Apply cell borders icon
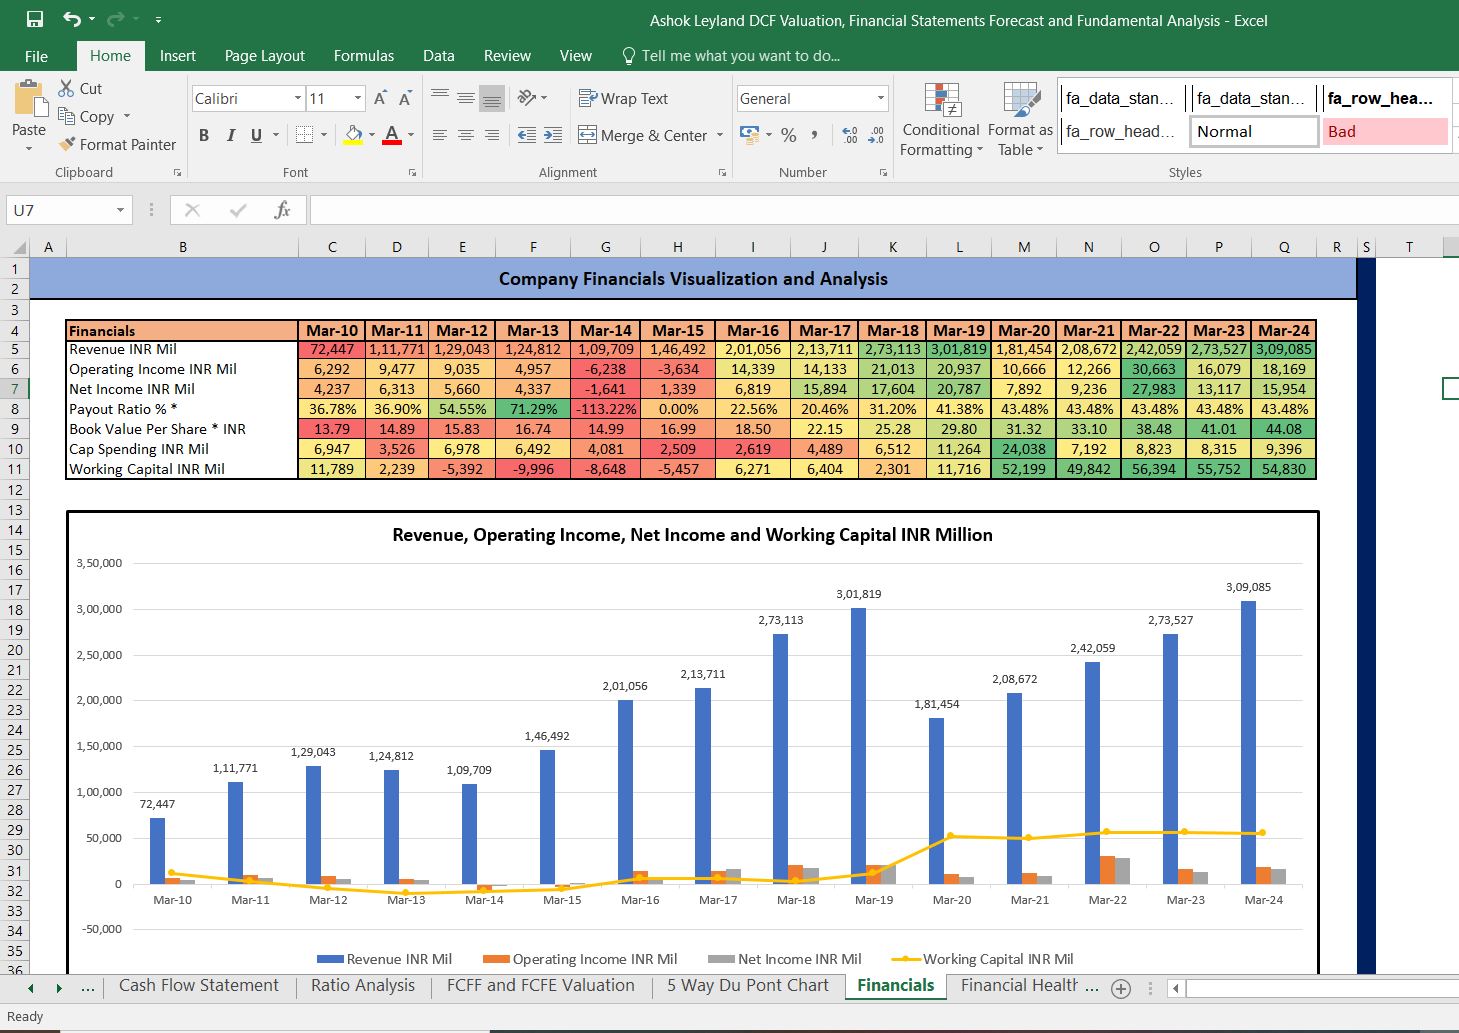The image size is (1459, 1033). (x=305, y=135)
